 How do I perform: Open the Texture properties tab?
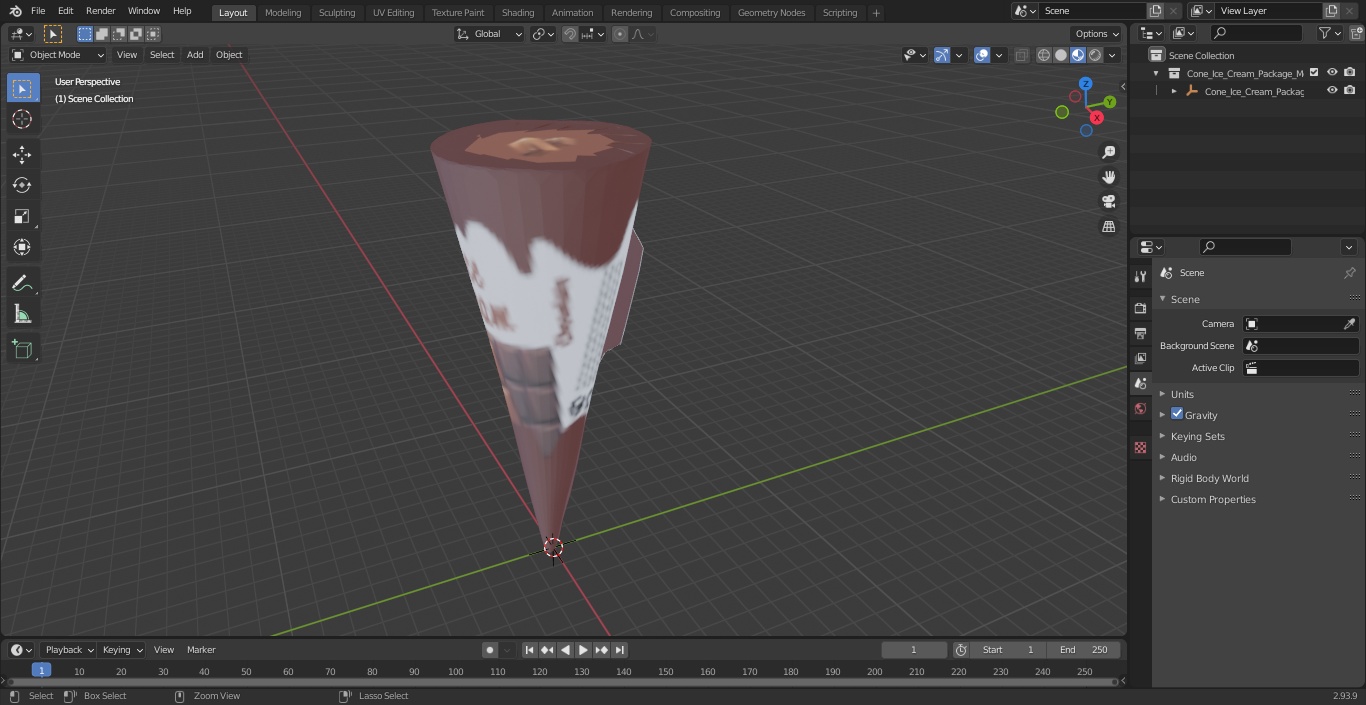[x=1140, y=447]
